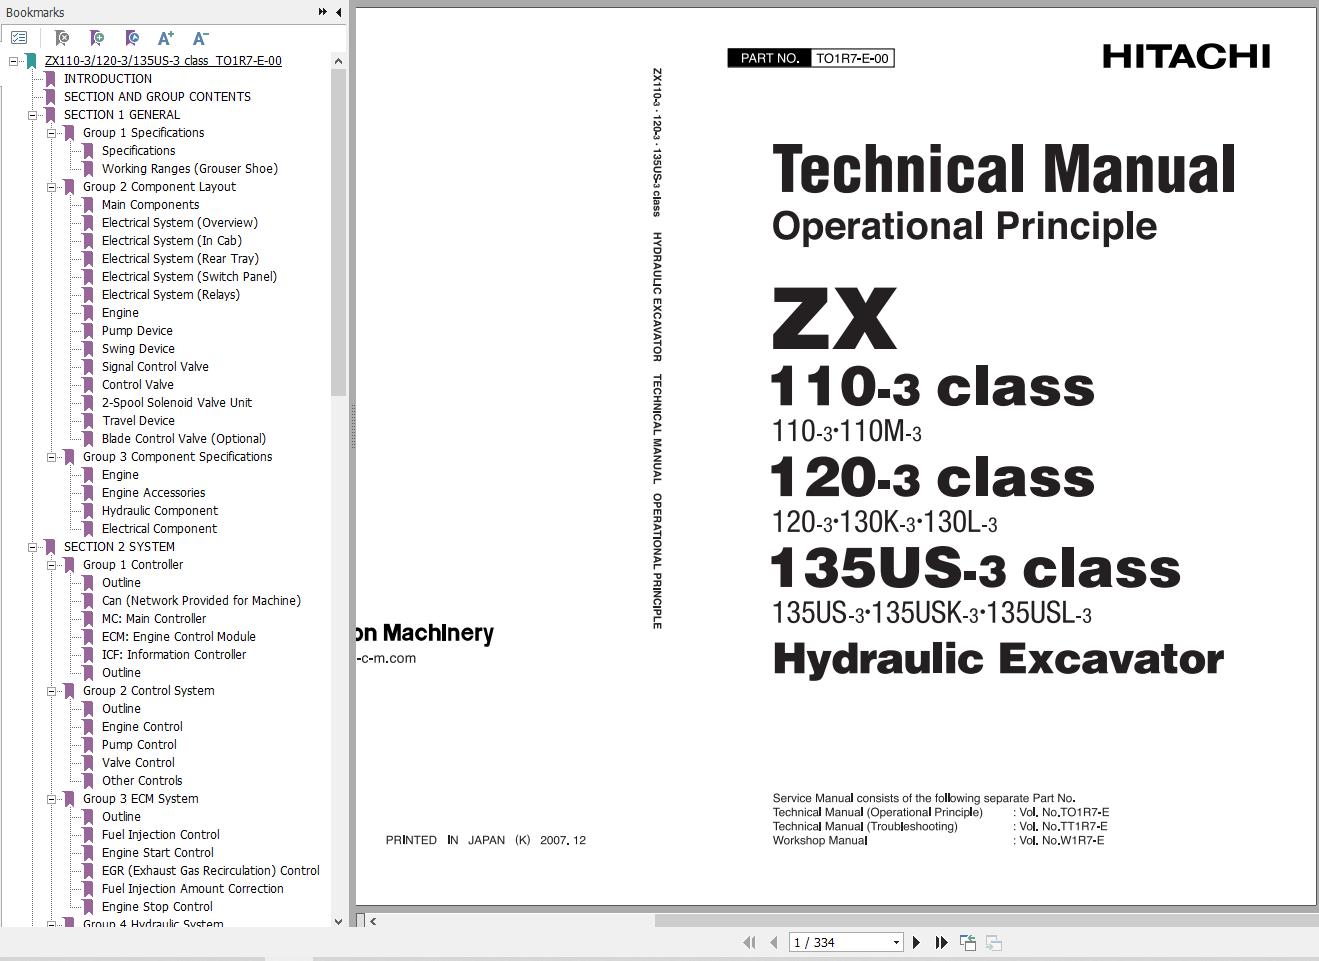Image resolution: width=1319 pixels, height=961 pixels.
Task: Open EGR (Exhaust Gas Recirculation) Control bookmark
Action: tap(211, 871)
